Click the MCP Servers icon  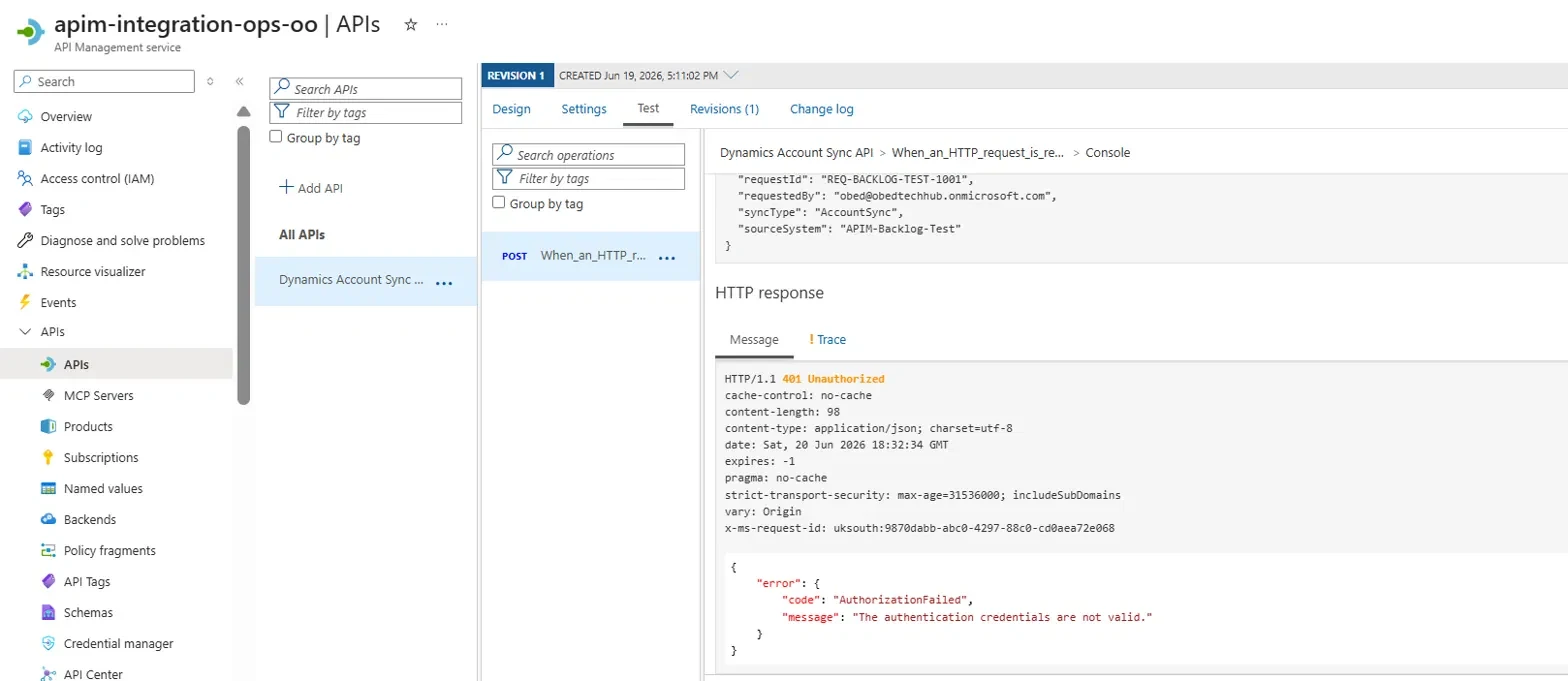point(48,396)
